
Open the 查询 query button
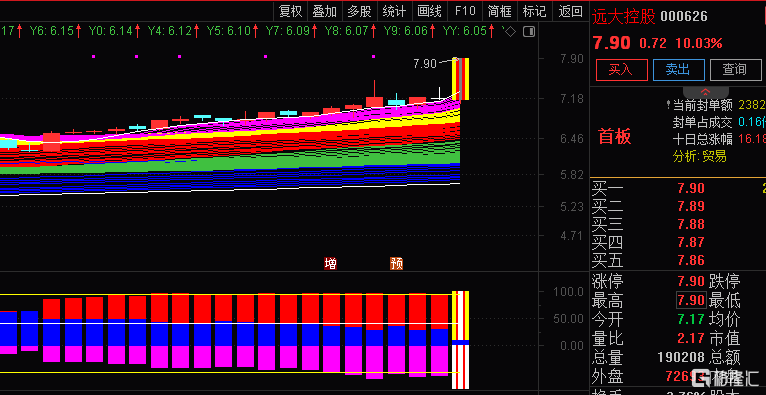tap(736, 70)
